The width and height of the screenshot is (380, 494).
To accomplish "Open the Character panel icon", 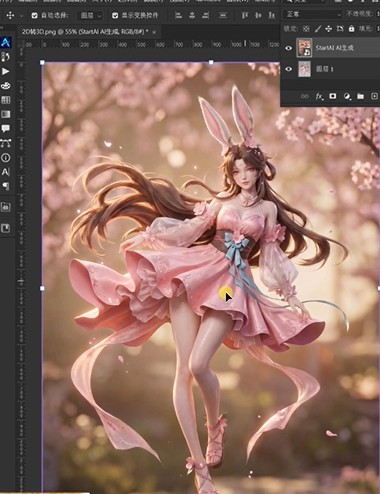I will tap(6, 172).
